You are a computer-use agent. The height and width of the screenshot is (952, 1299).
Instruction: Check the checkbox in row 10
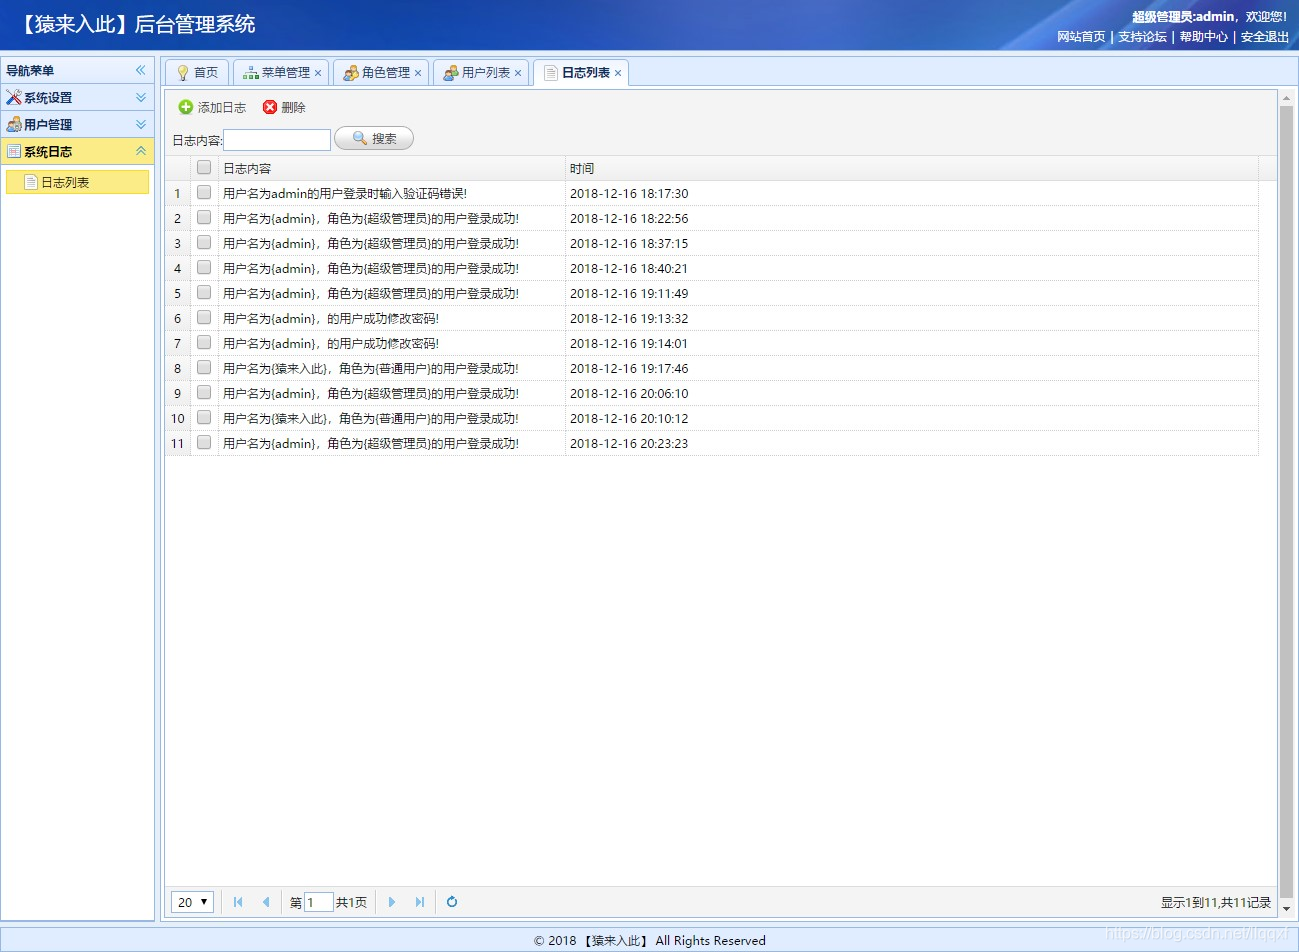pos(204,417)
